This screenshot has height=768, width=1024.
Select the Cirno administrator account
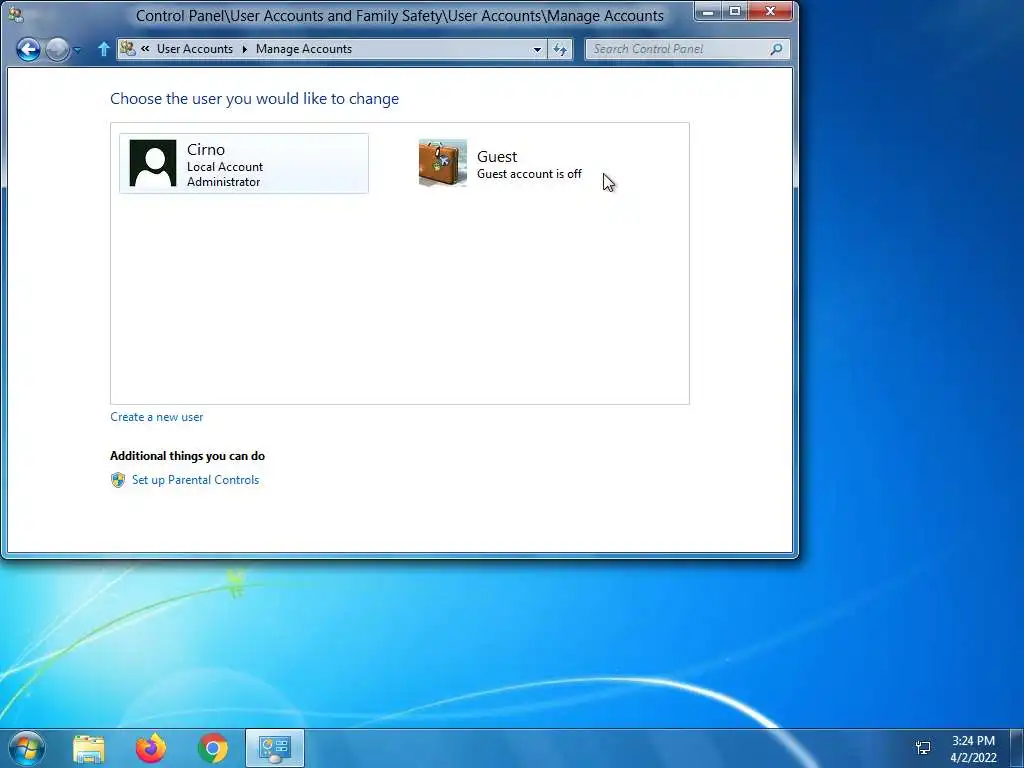[x=244, y=163]
